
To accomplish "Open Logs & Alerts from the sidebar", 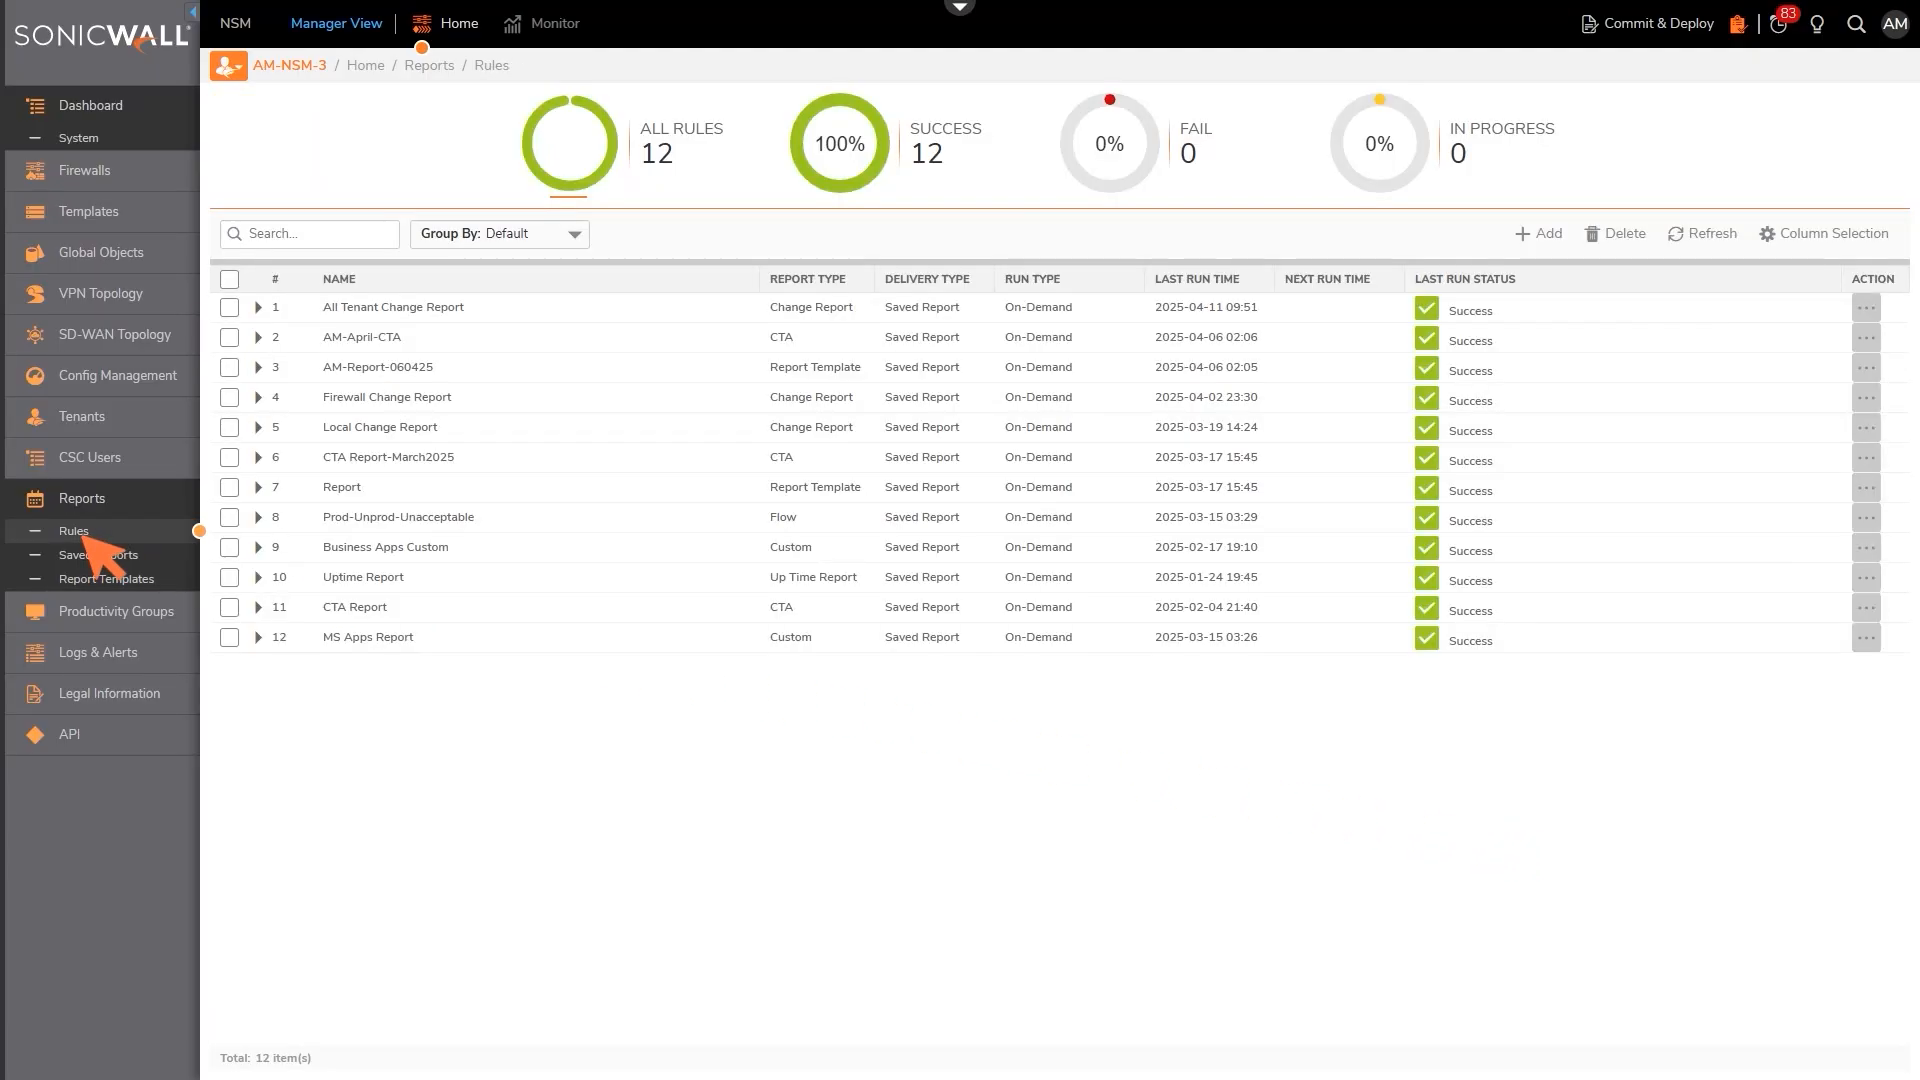I will pyautogui.click(x=98, y=652).
